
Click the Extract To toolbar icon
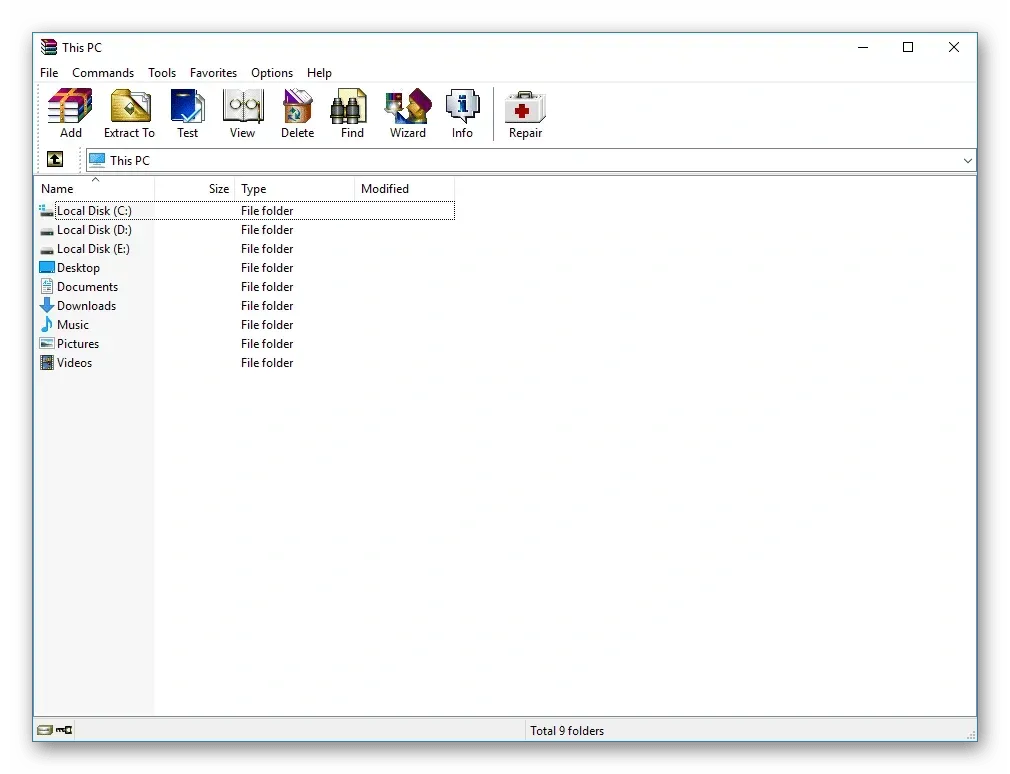(130, 107)
